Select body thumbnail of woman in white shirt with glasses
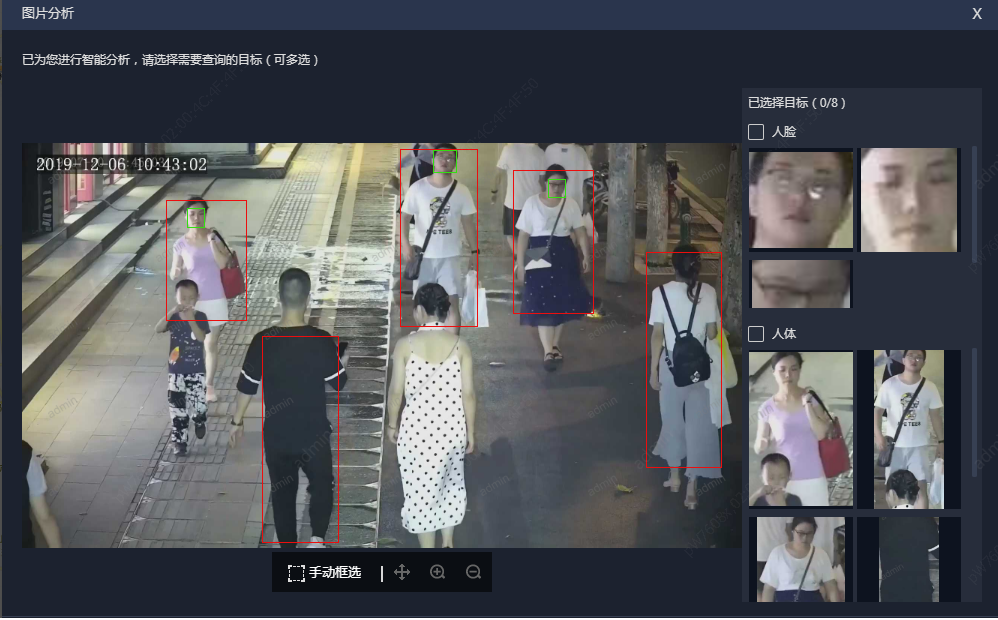Screen dimensions: 998x620 (x=801, y=559)
